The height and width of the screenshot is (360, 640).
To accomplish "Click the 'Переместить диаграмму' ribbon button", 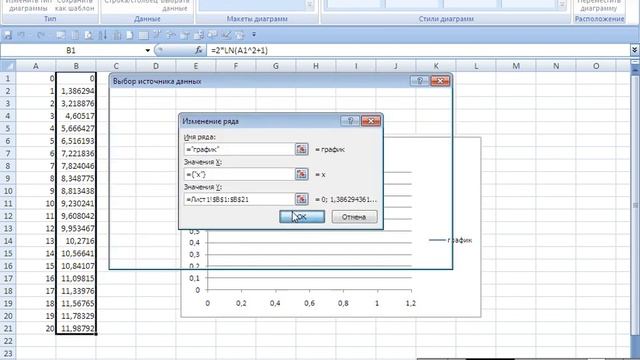I will 599,5.
